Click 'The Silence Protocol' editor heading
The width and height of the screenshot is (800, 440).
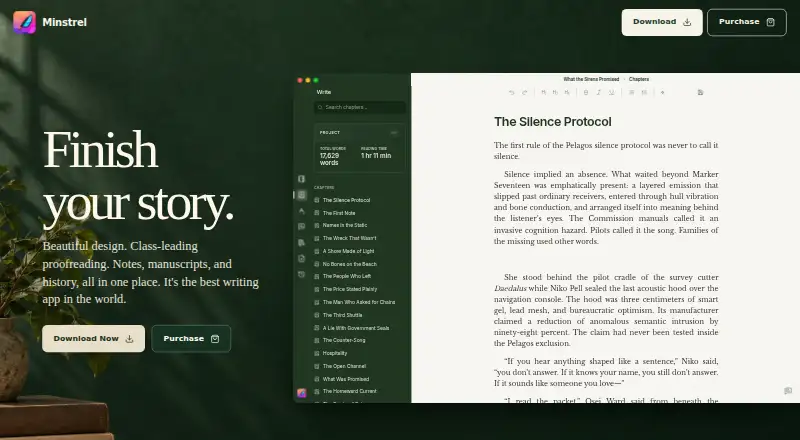tap(553, 122)
